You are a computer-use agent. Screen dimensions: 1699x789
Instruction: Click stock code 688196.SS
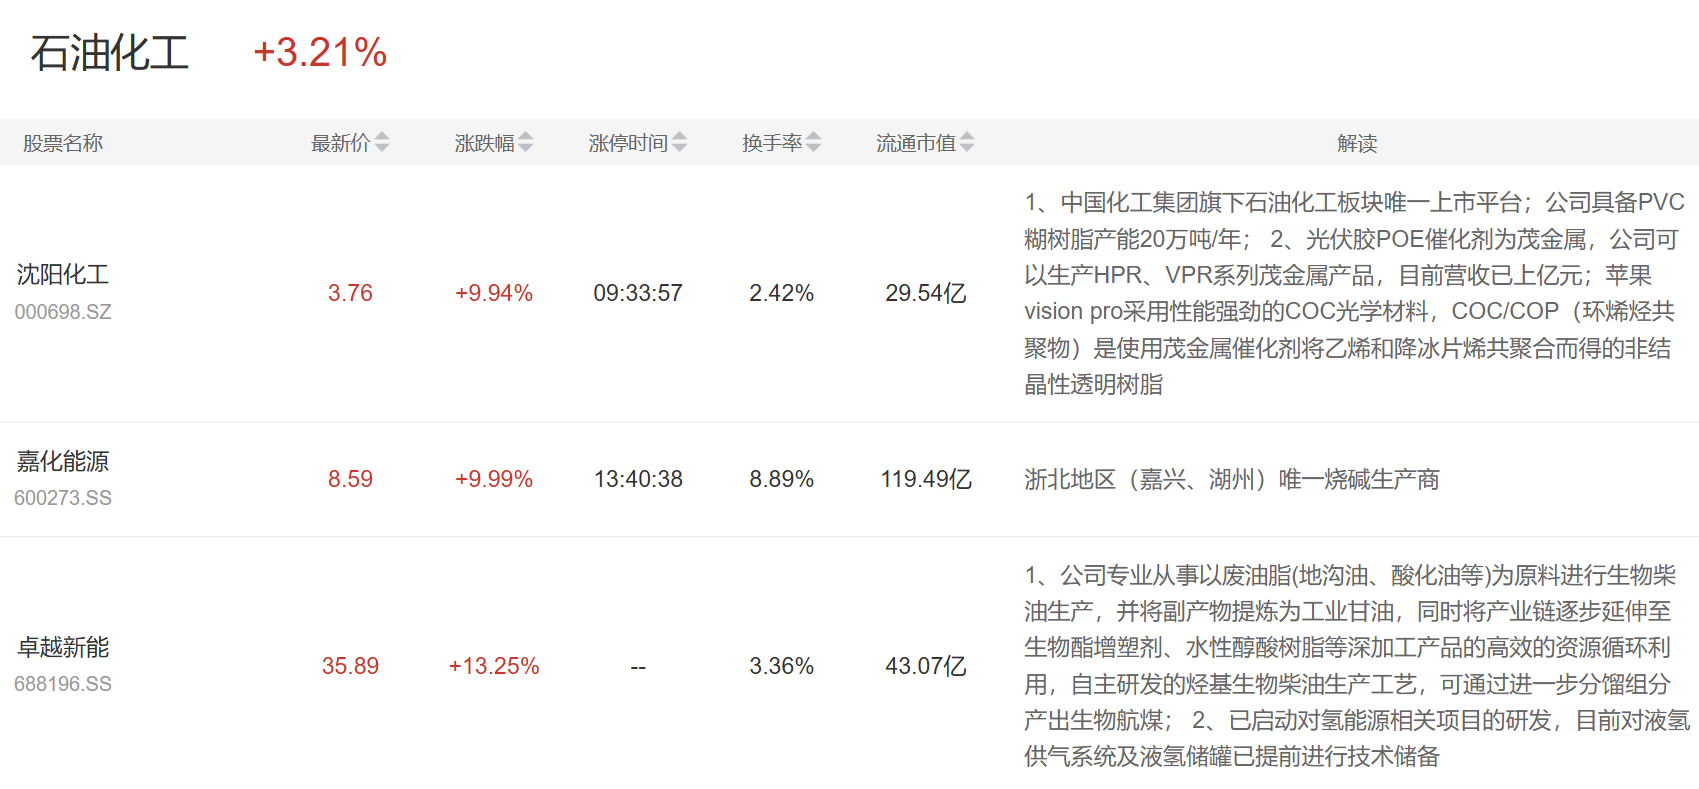[x=63, y=684]
